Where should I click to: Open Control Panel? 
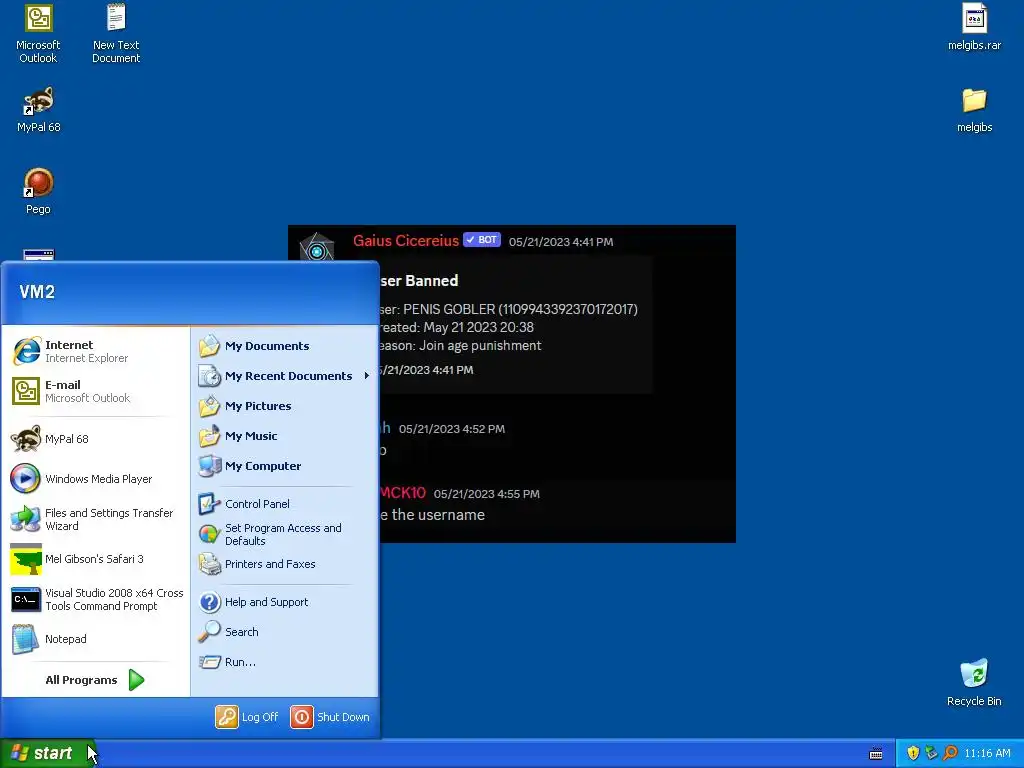(x=285, y=504)
